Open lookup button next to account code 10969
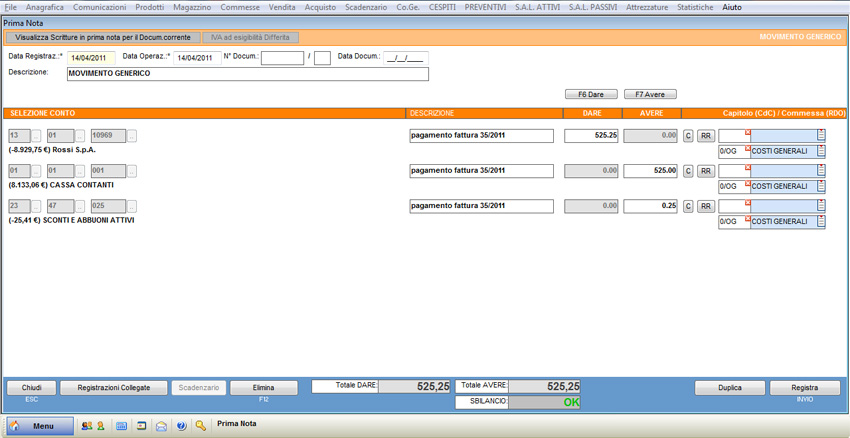Screen dimensions: 850x438 click(132, 136)
